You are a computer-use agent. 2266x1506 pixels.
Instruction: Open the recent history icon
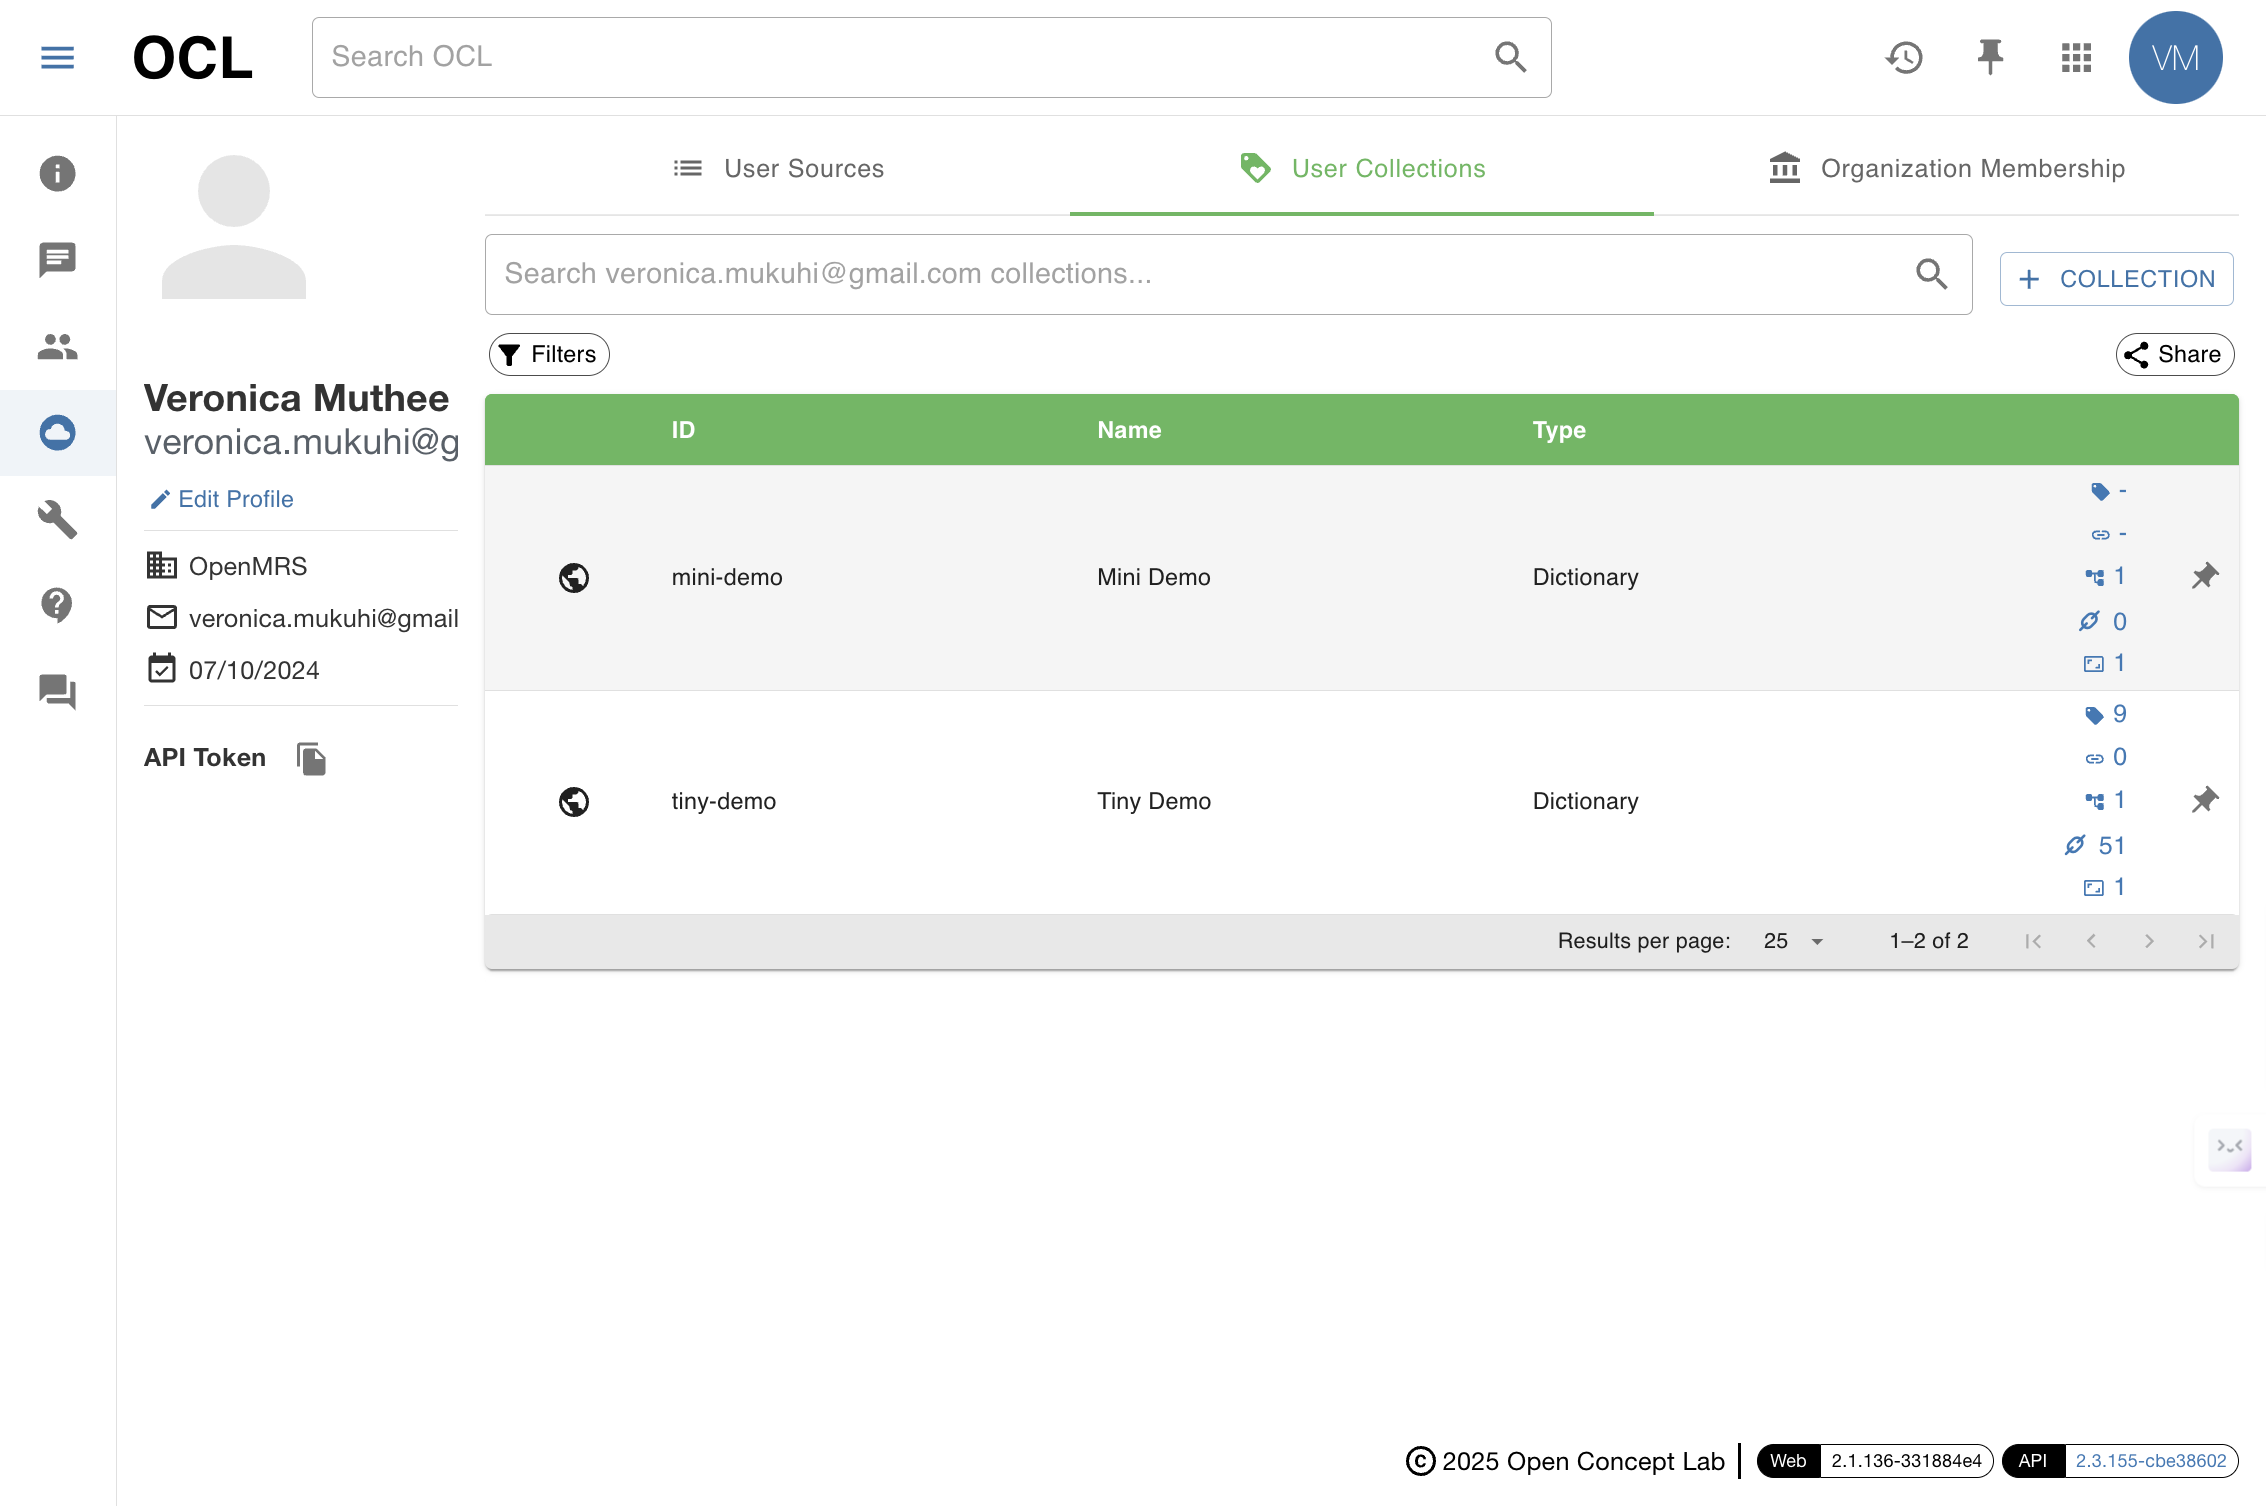click(1904, 57)
